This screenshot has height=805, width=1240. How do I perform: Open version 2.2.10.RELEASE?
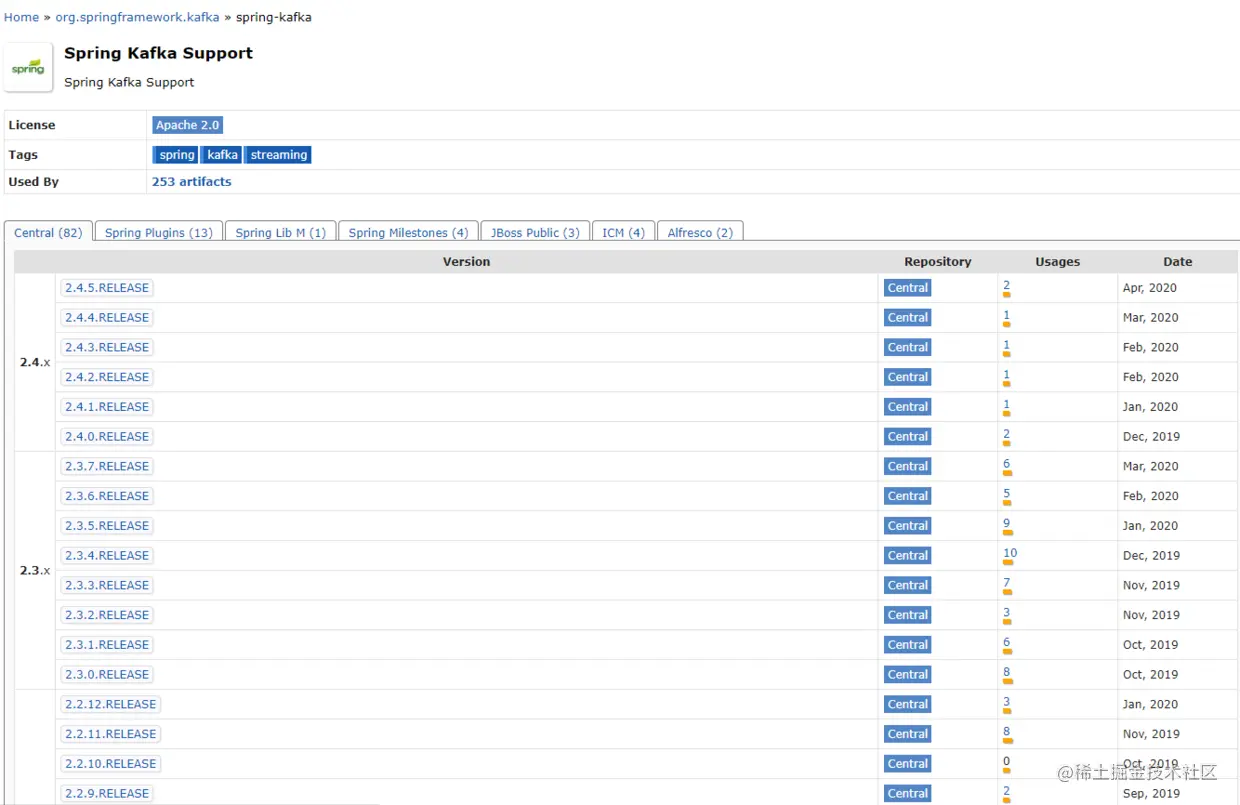110,764
